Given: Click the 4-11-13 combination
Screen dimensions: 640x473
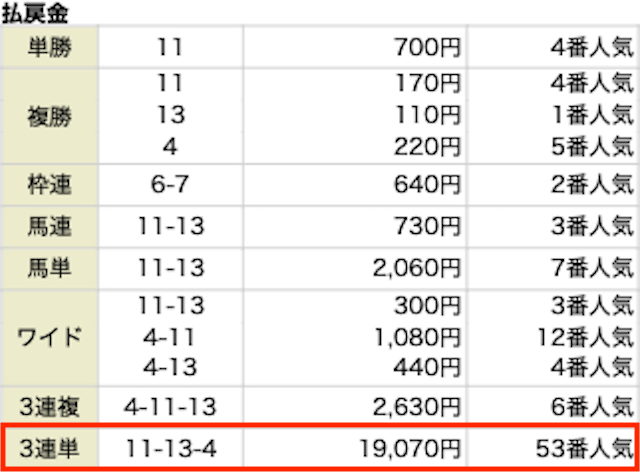Looking at the screenshot, I should click(170, 407).
